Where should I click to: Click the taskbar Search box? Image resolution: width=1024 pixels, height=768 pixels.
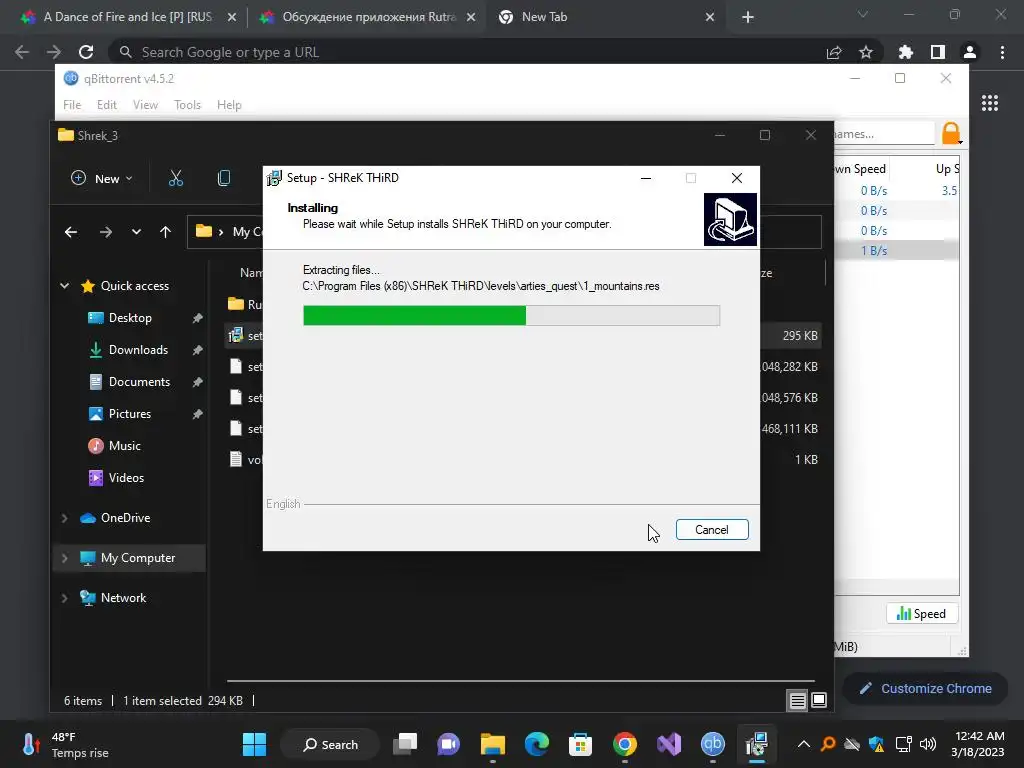click(x=330, y=744)
